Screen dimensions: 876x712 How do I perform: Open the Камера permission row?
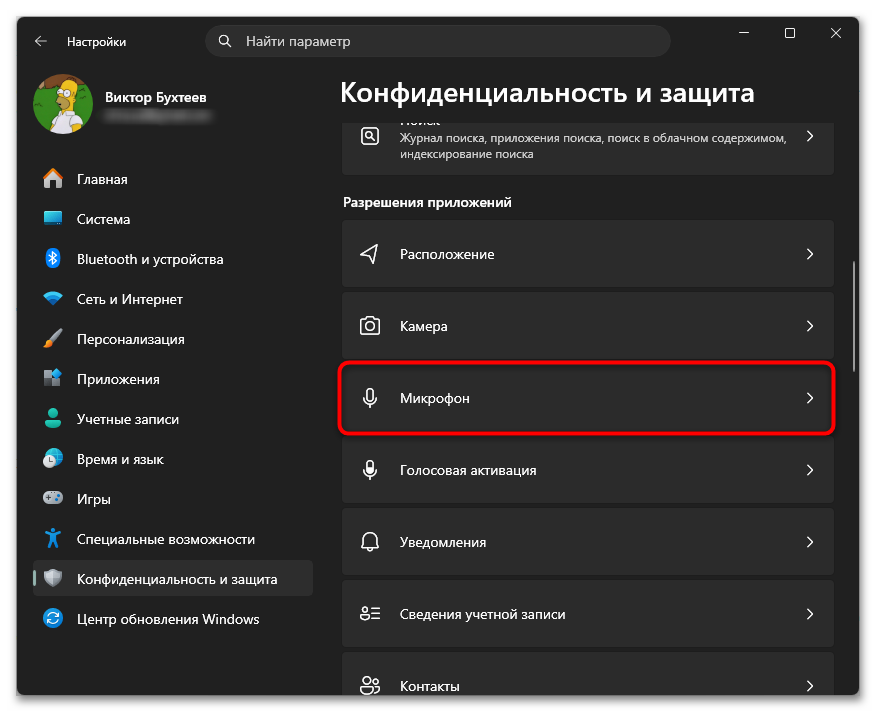pyautogui.click(x=588, y=326)
